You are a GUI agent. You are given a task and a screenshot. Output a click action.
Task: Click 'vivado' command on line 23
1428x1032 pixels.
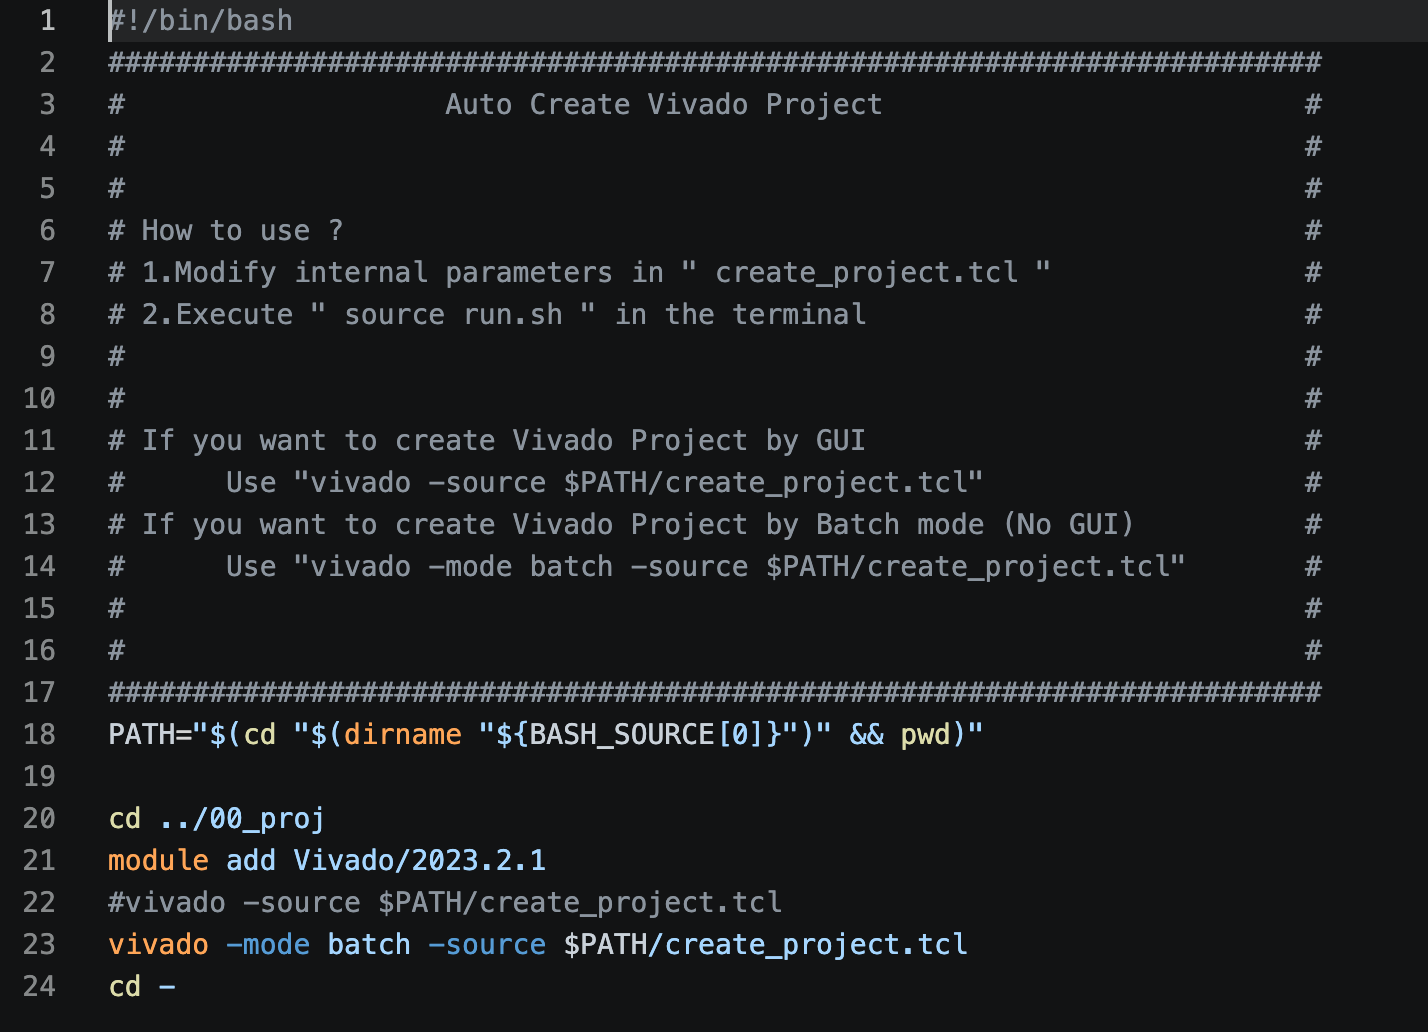click(159, 944)
